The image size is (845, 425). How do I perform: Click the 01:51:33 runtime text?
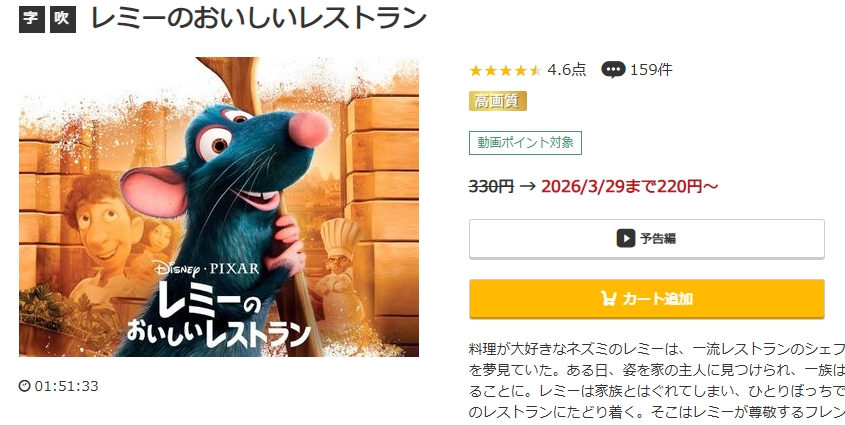pos(66,386)
